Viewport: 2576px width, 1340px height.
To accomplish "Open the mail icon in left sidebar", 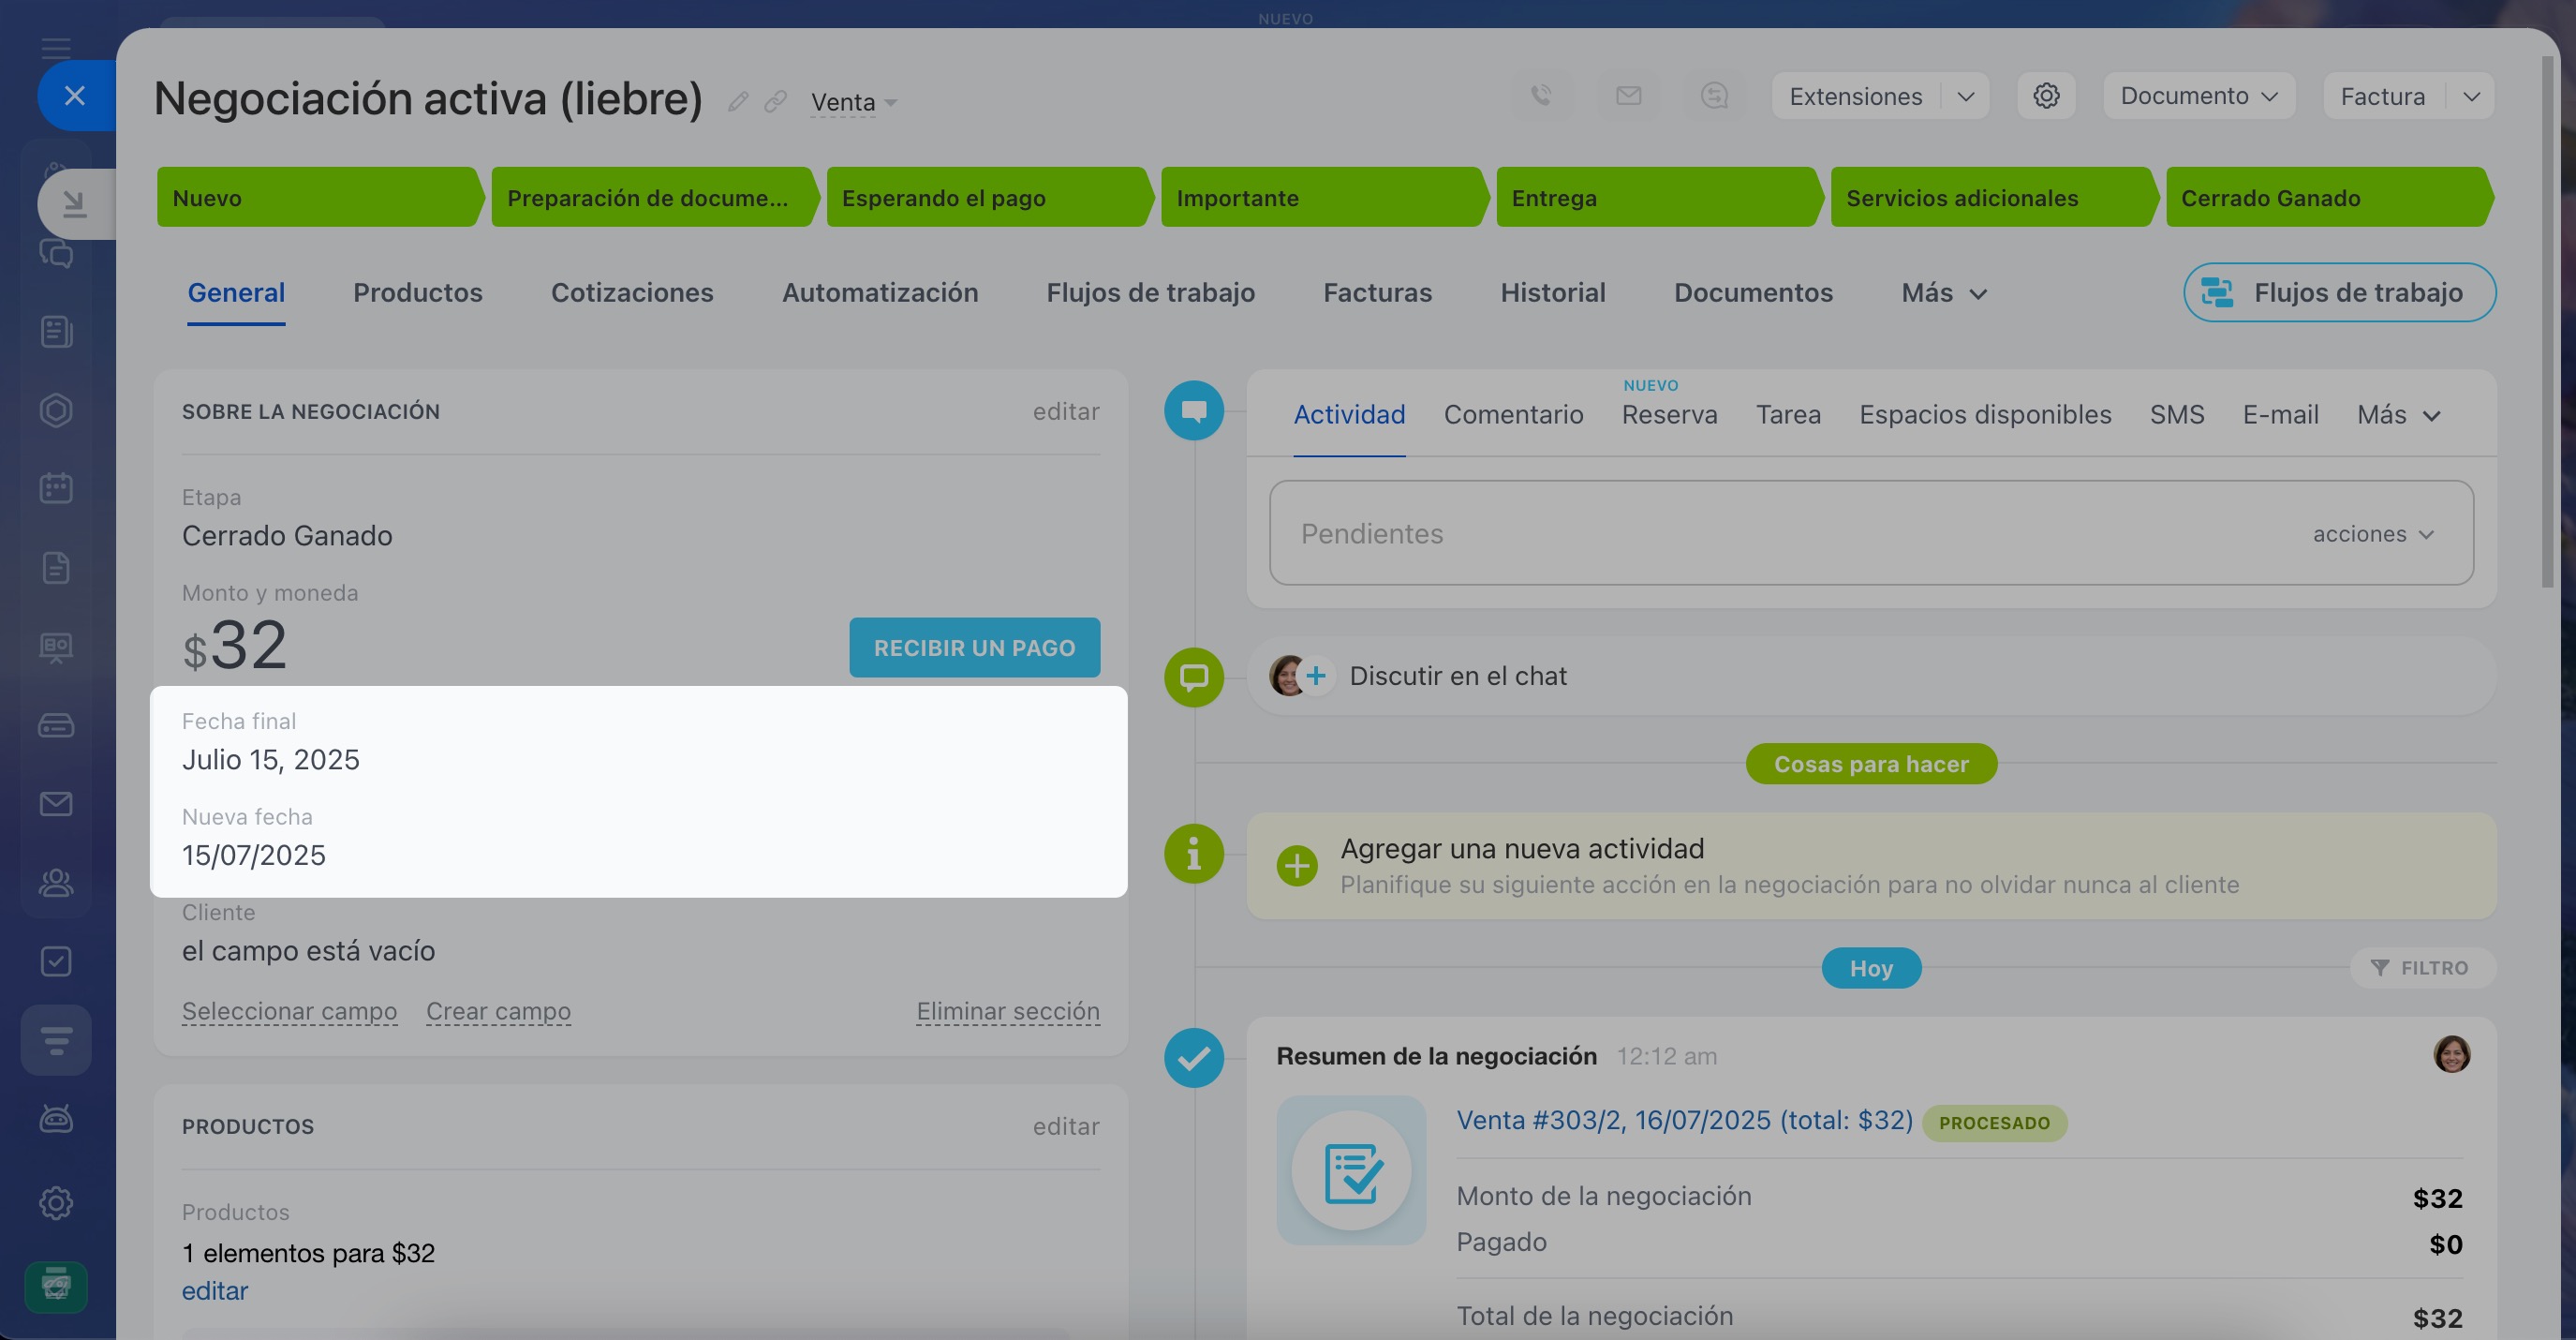I will point(56,804).
